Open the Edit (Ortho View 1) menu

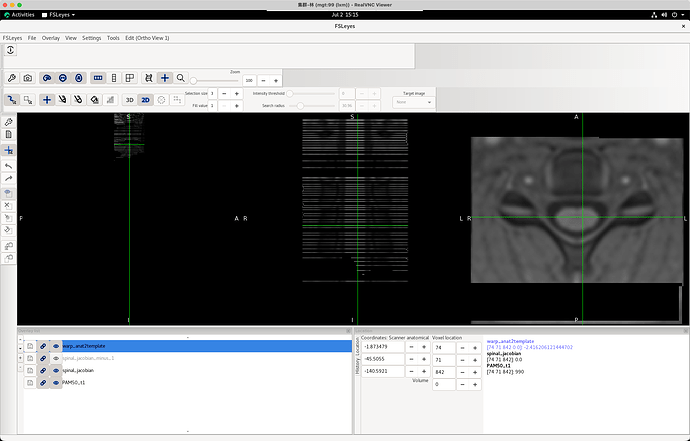click(147, 38)
